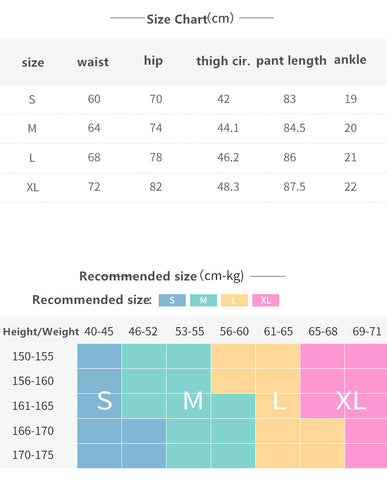
Task: Click the pant length column header
Action: [x=291, y=61]
